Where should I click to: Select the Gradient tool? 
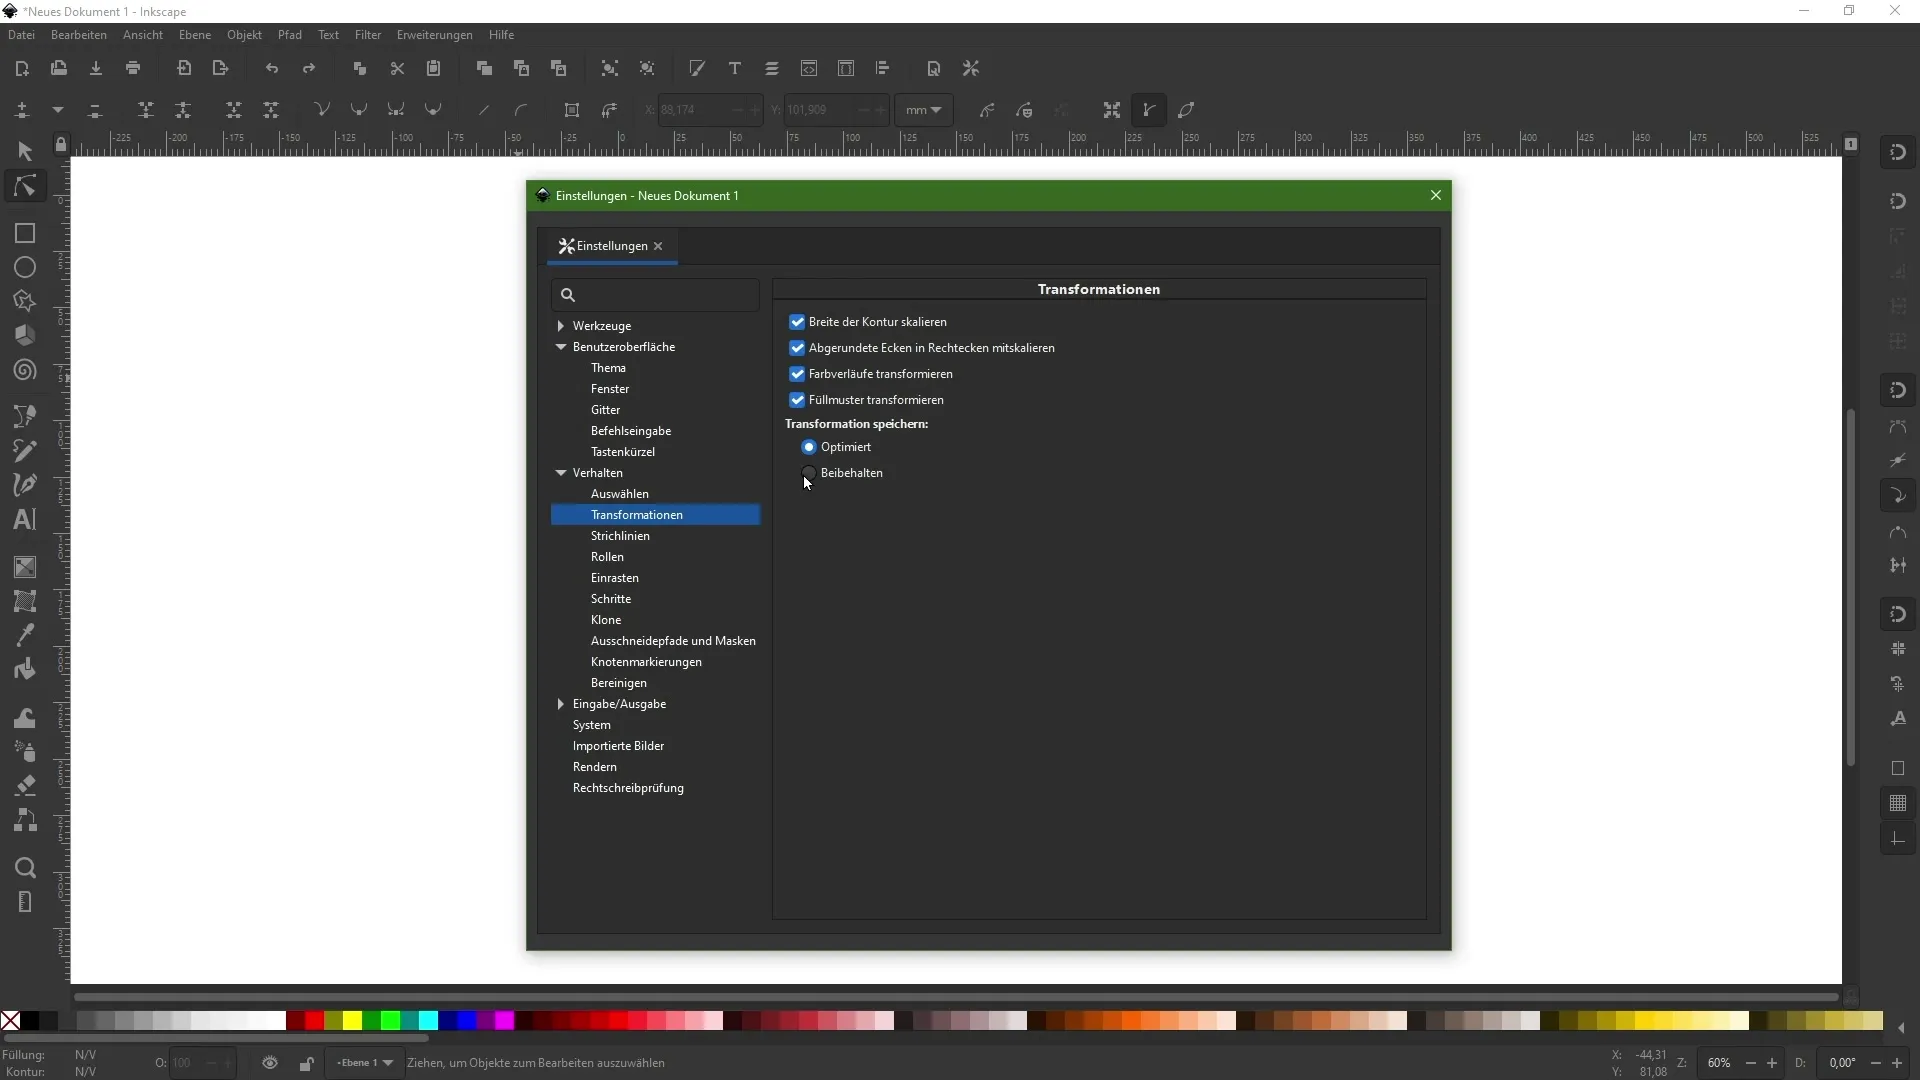tap(25, 567)
